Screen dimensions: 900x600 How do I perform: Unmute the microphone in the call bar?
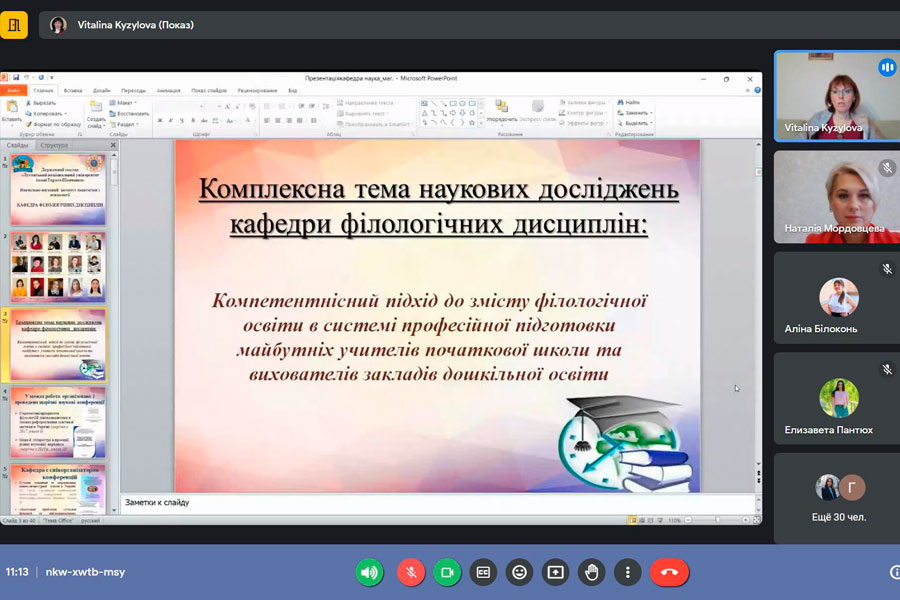(x=410, y=572)
